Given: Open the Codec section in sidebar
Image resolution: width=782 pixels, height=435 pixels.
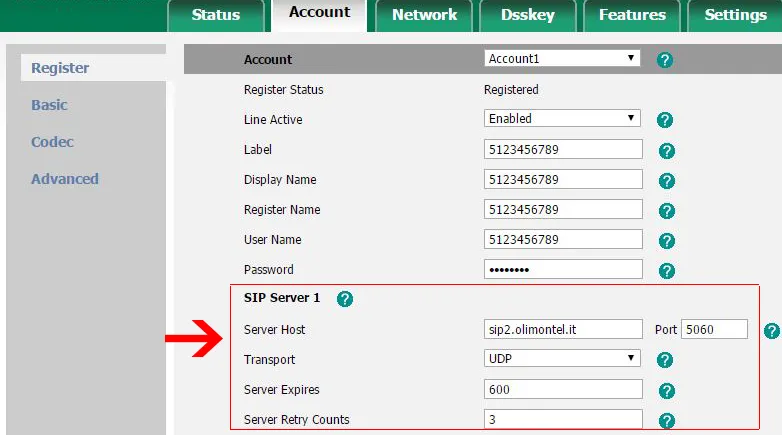Looking at the screenshot, I should click(x=53, y=142).
